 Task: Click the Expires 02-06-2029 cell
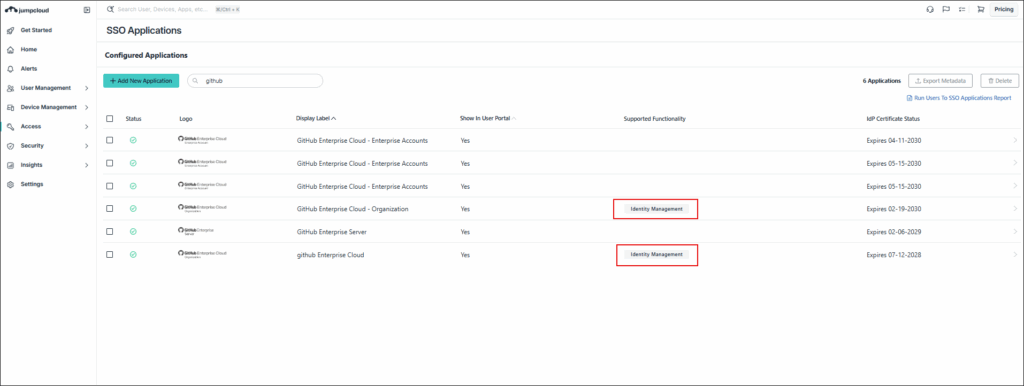point(894,232)
